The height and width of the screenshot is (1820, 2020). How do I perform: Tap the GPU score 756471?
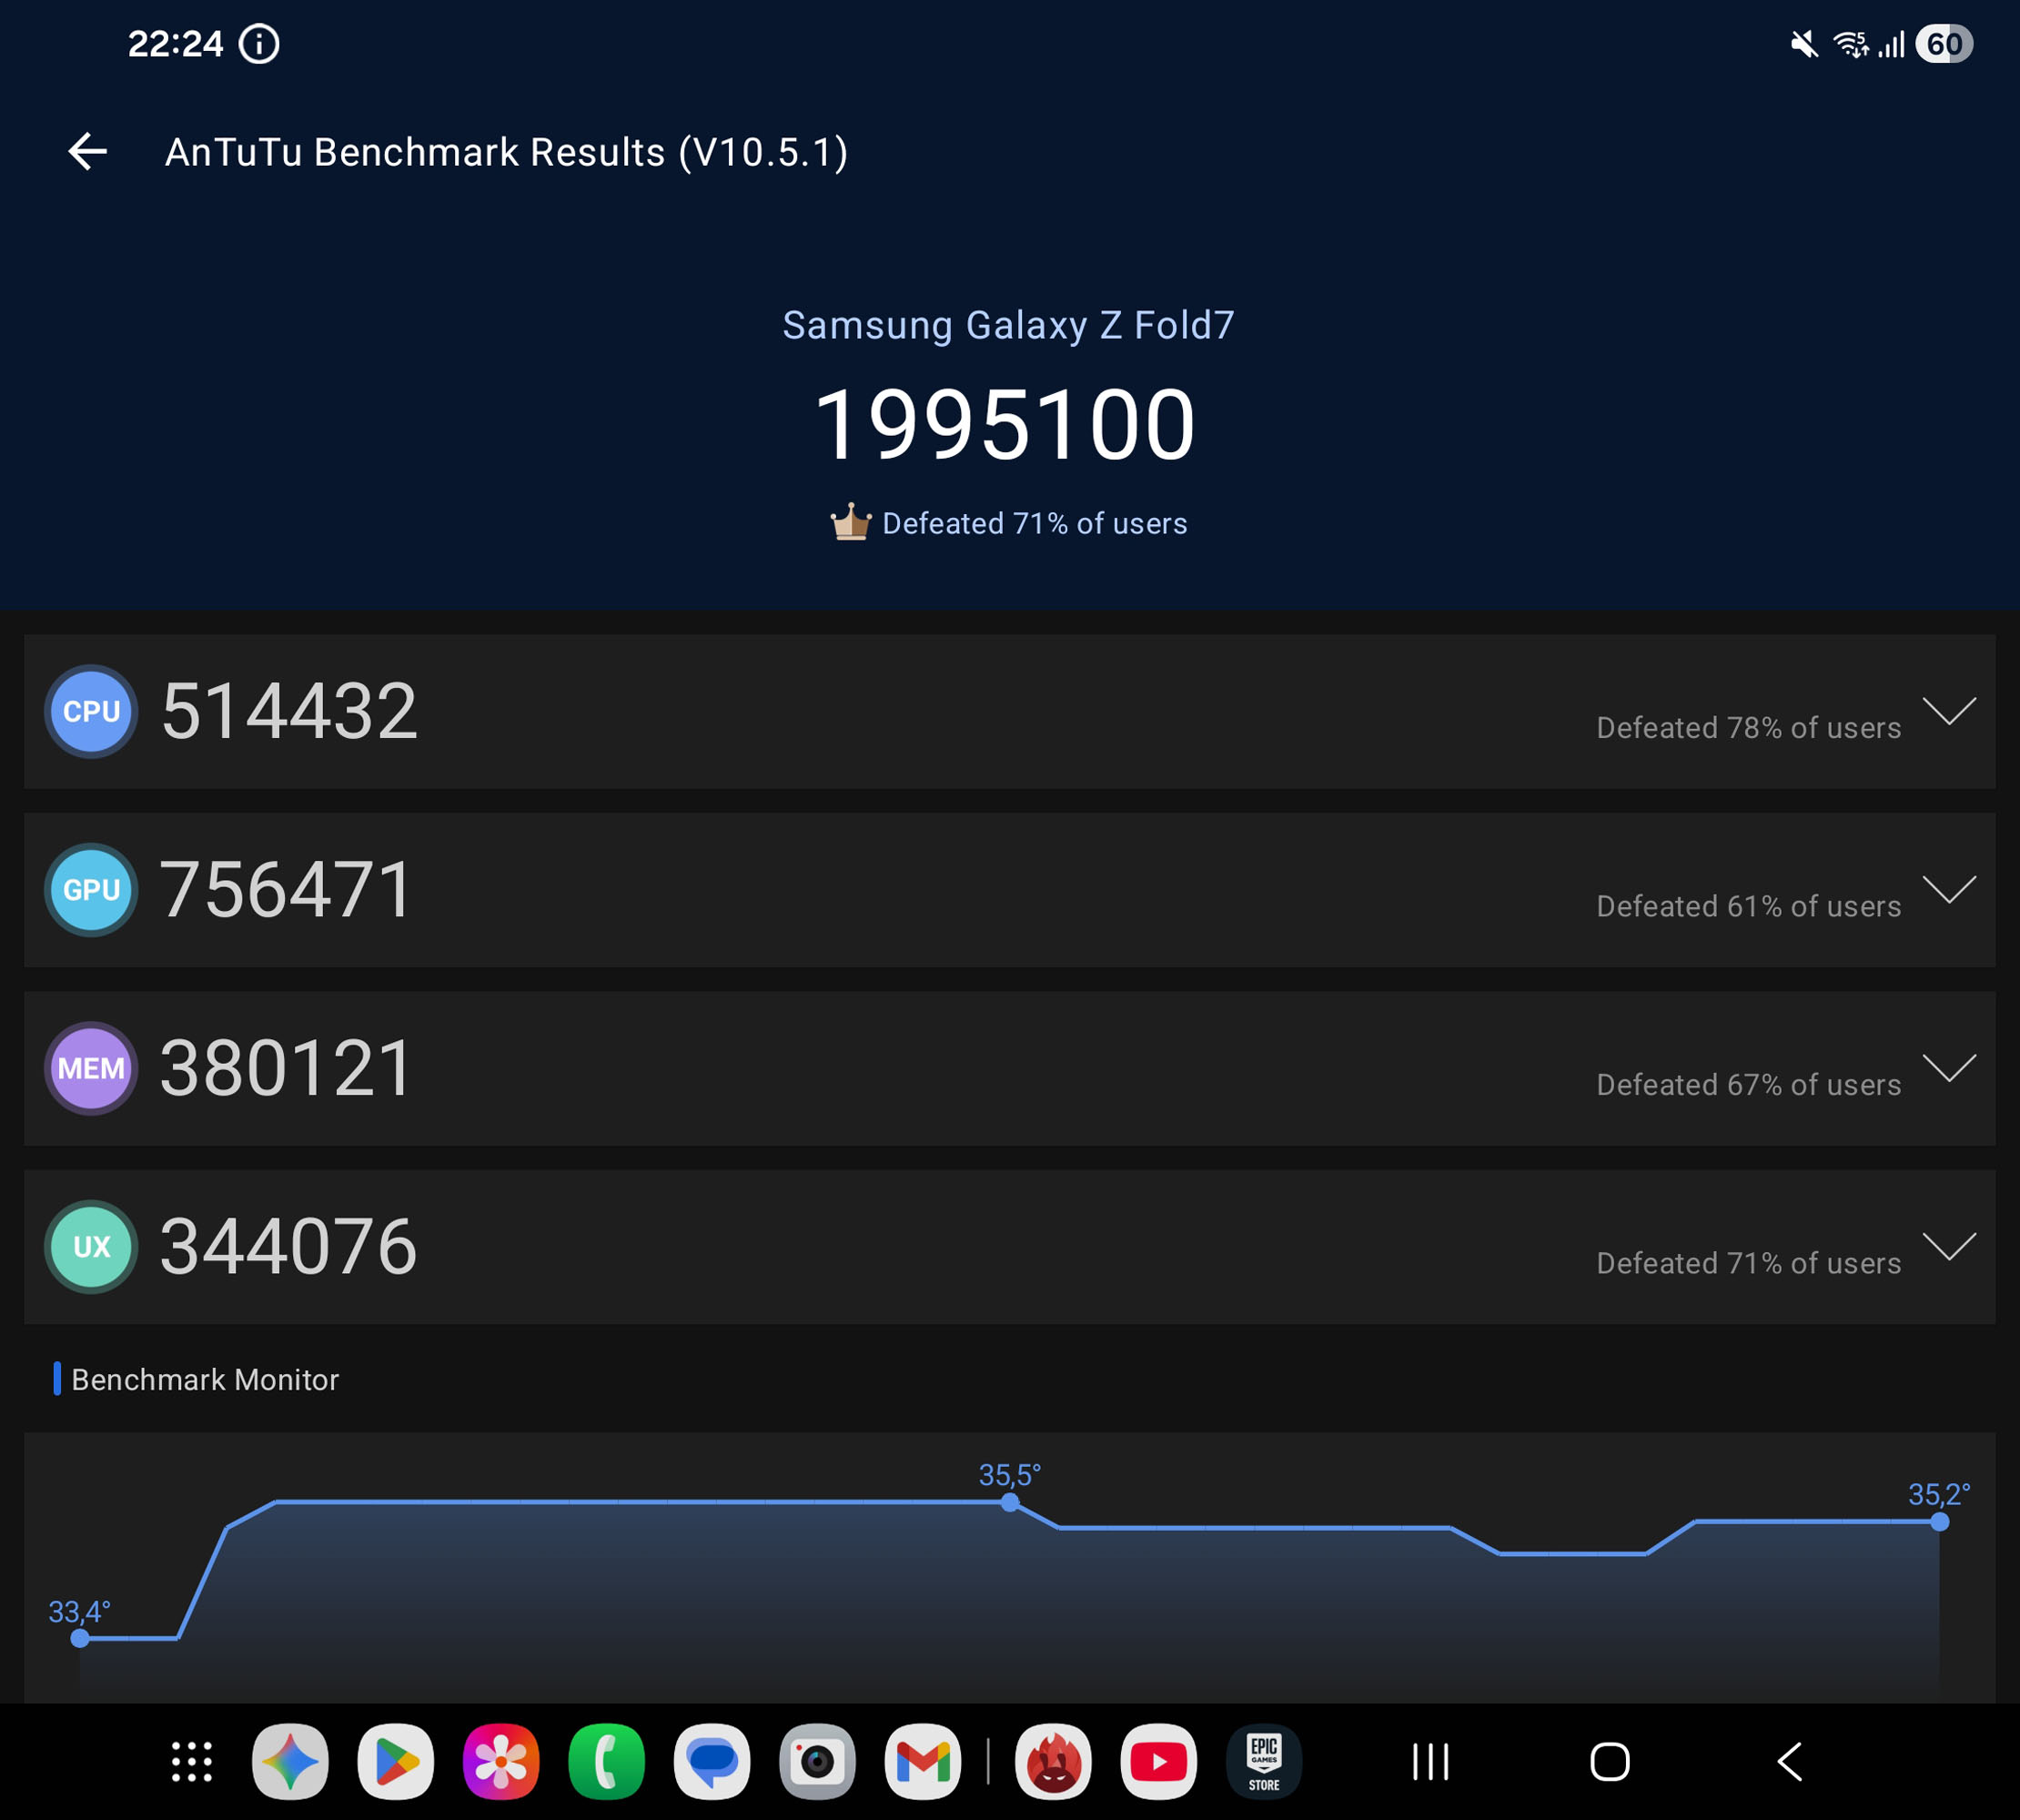tap(286, 890)
